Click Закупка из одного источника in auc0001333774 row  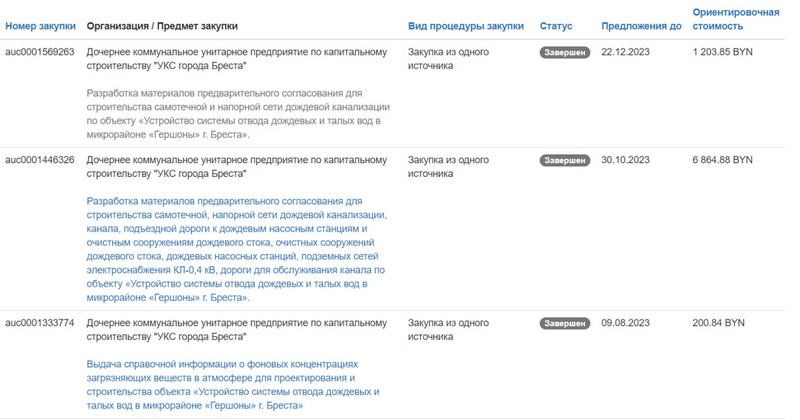(448, 330)
